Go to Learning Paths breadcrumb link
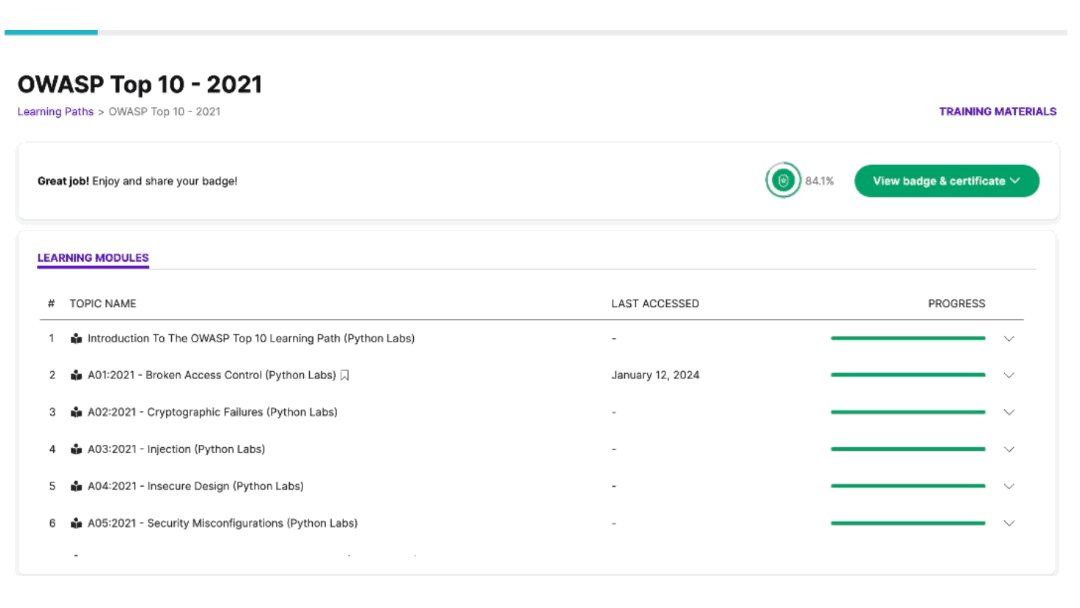This screenshot has height=608, width=1080. pyautogui.click(x=55, y=112)
